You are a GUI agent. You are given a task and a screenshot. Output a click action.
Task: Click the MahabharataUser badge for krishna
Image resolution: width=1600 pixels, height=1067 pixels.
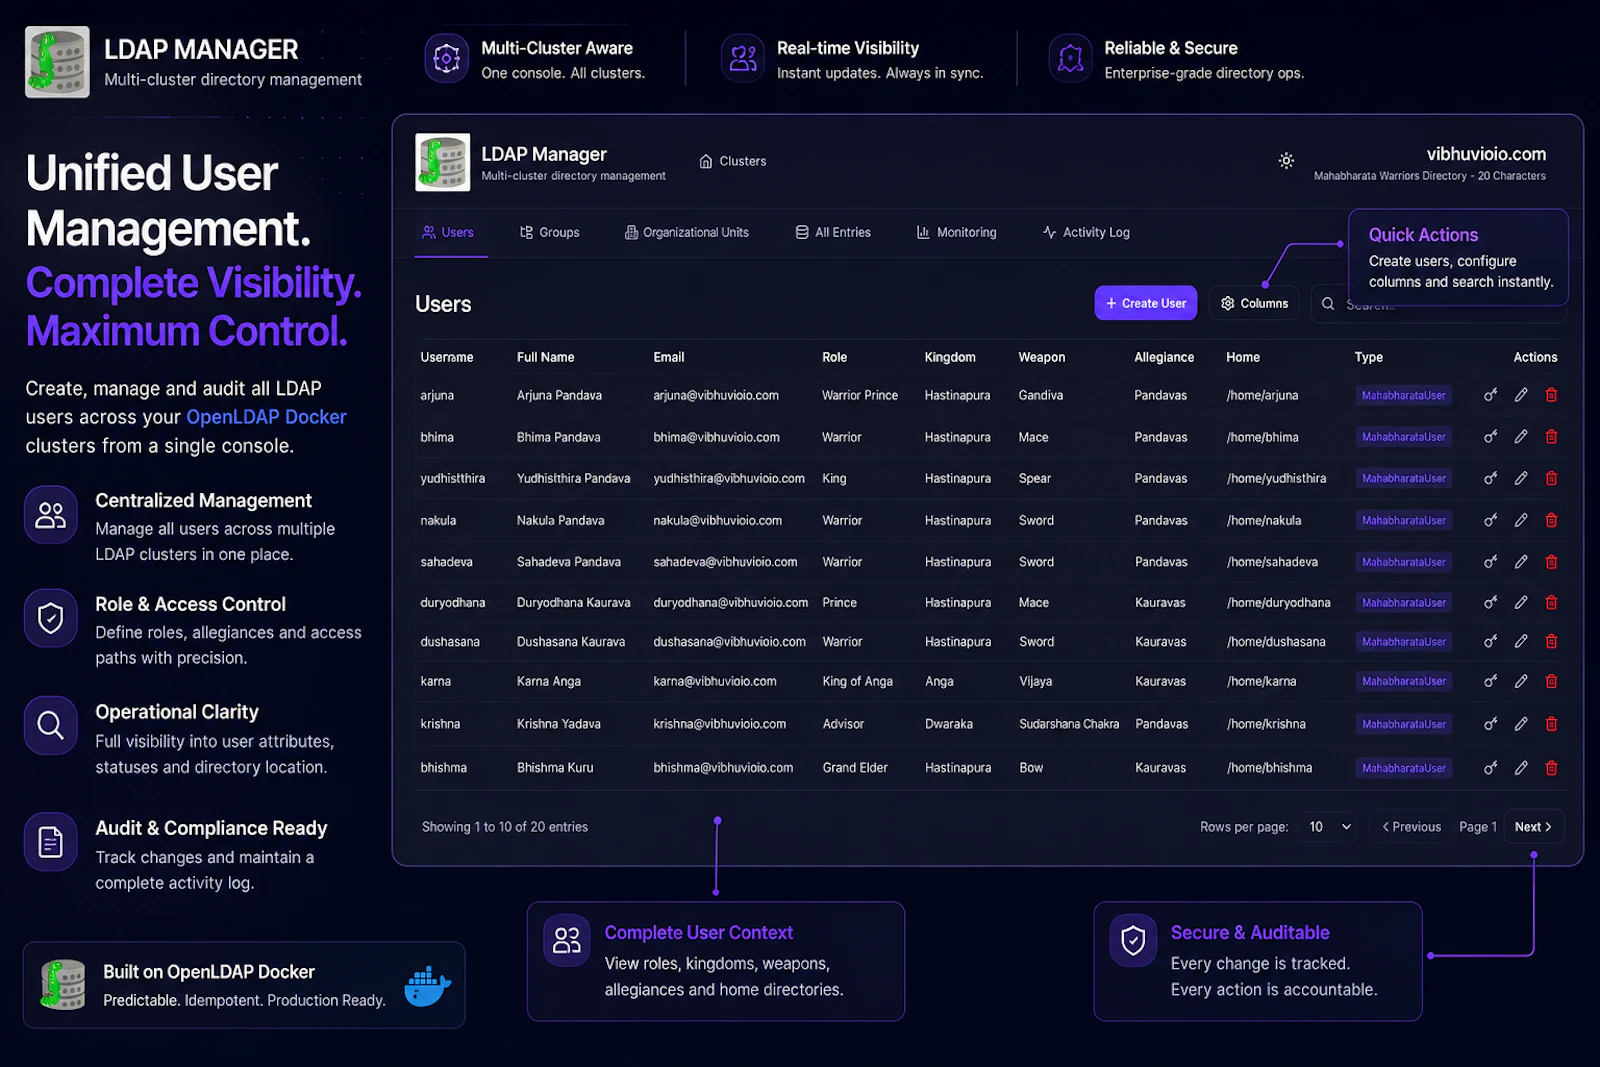(1404, 724)
